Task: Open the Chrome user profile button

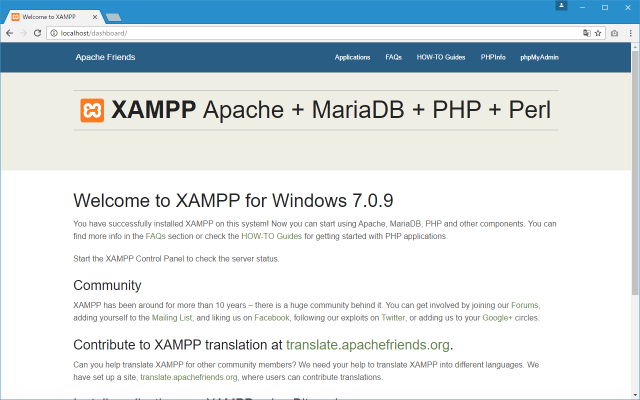Action: point(561,6)
